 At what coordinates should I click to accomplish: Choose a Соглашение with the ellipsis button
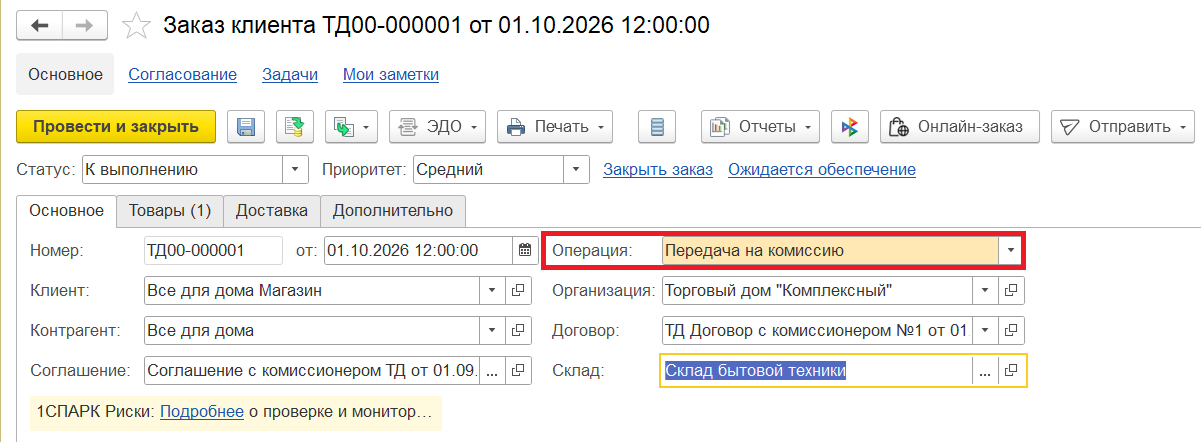tap(493, 370)
